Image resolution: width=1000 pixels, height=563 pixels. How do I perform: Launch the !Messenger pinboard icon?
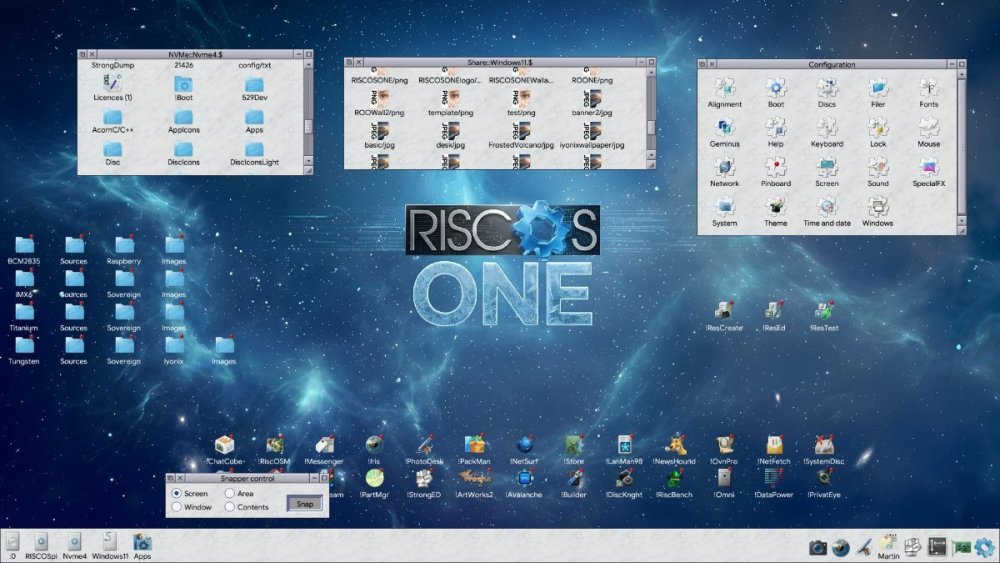(x=324, y=449)
